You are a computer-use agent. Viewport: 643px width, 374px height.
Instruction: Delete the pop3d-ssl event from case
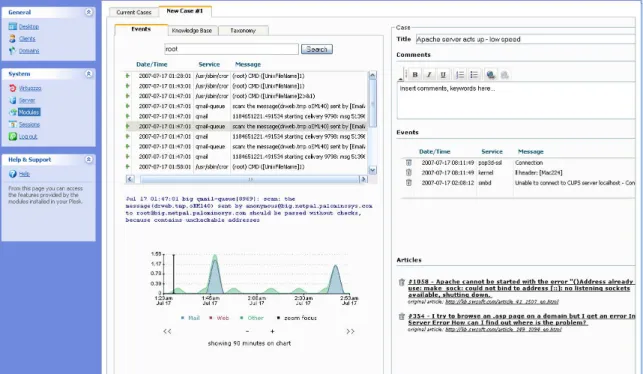408,162
